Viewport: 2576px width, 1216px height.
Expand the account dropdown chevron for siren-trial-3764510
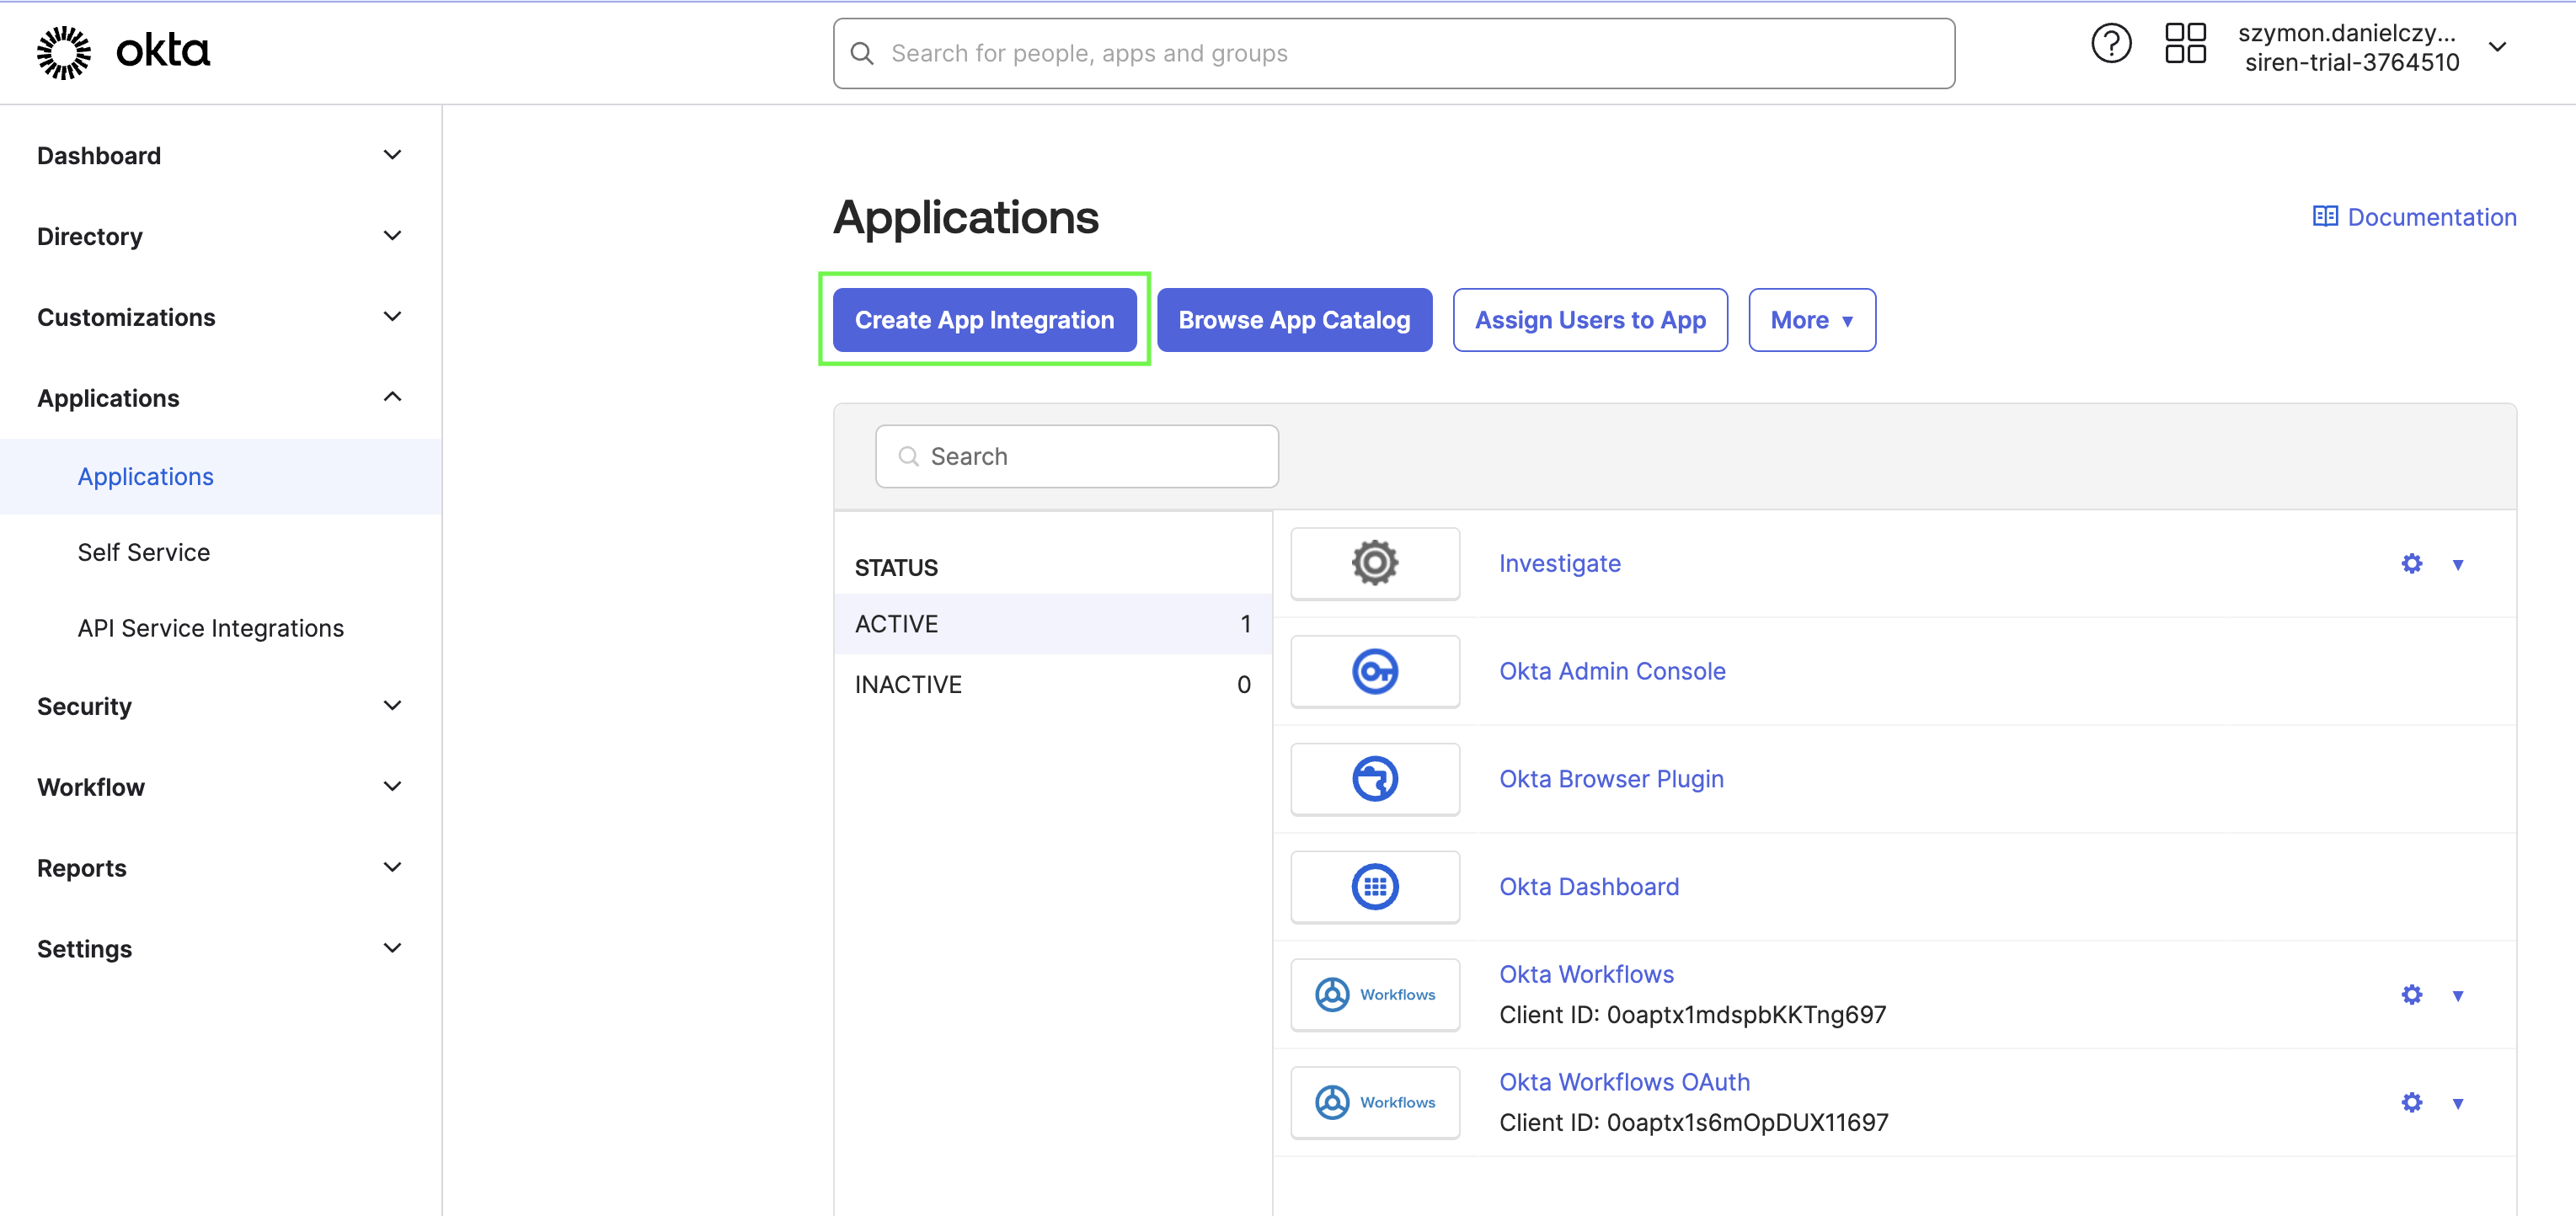[2498, 47]
